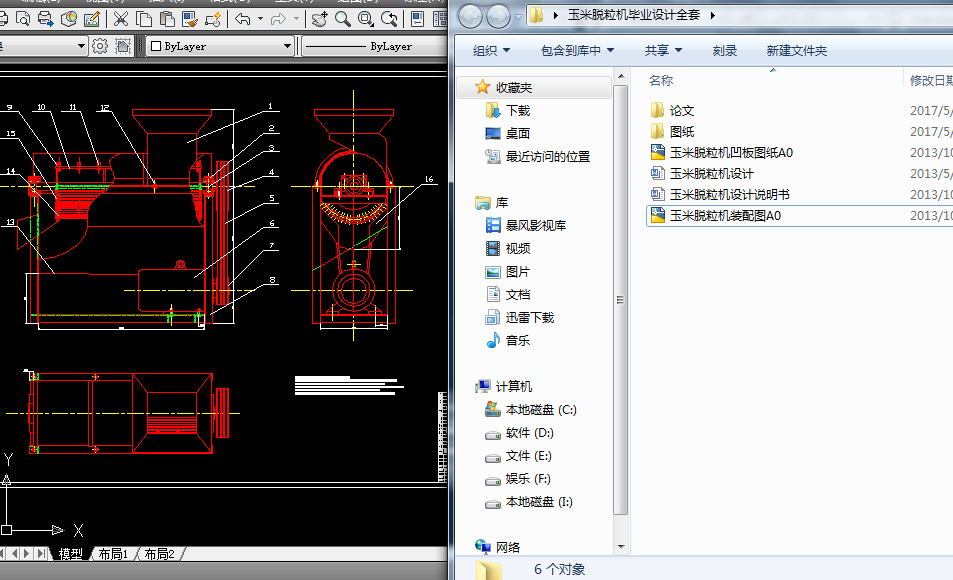953x580 pixels.
Task: Click the previous-tab navigation arrow
Action: [x=14, y=553]
